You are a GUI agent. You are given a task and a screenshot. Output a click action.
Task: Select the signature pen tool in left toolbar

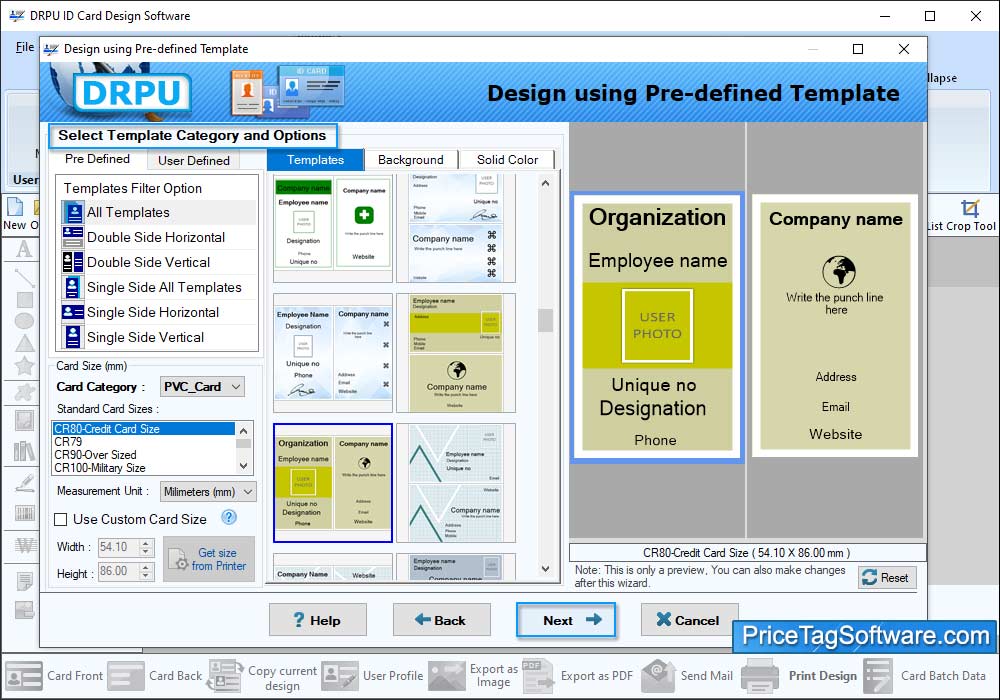pyautogui.click(x=24, y=483)
